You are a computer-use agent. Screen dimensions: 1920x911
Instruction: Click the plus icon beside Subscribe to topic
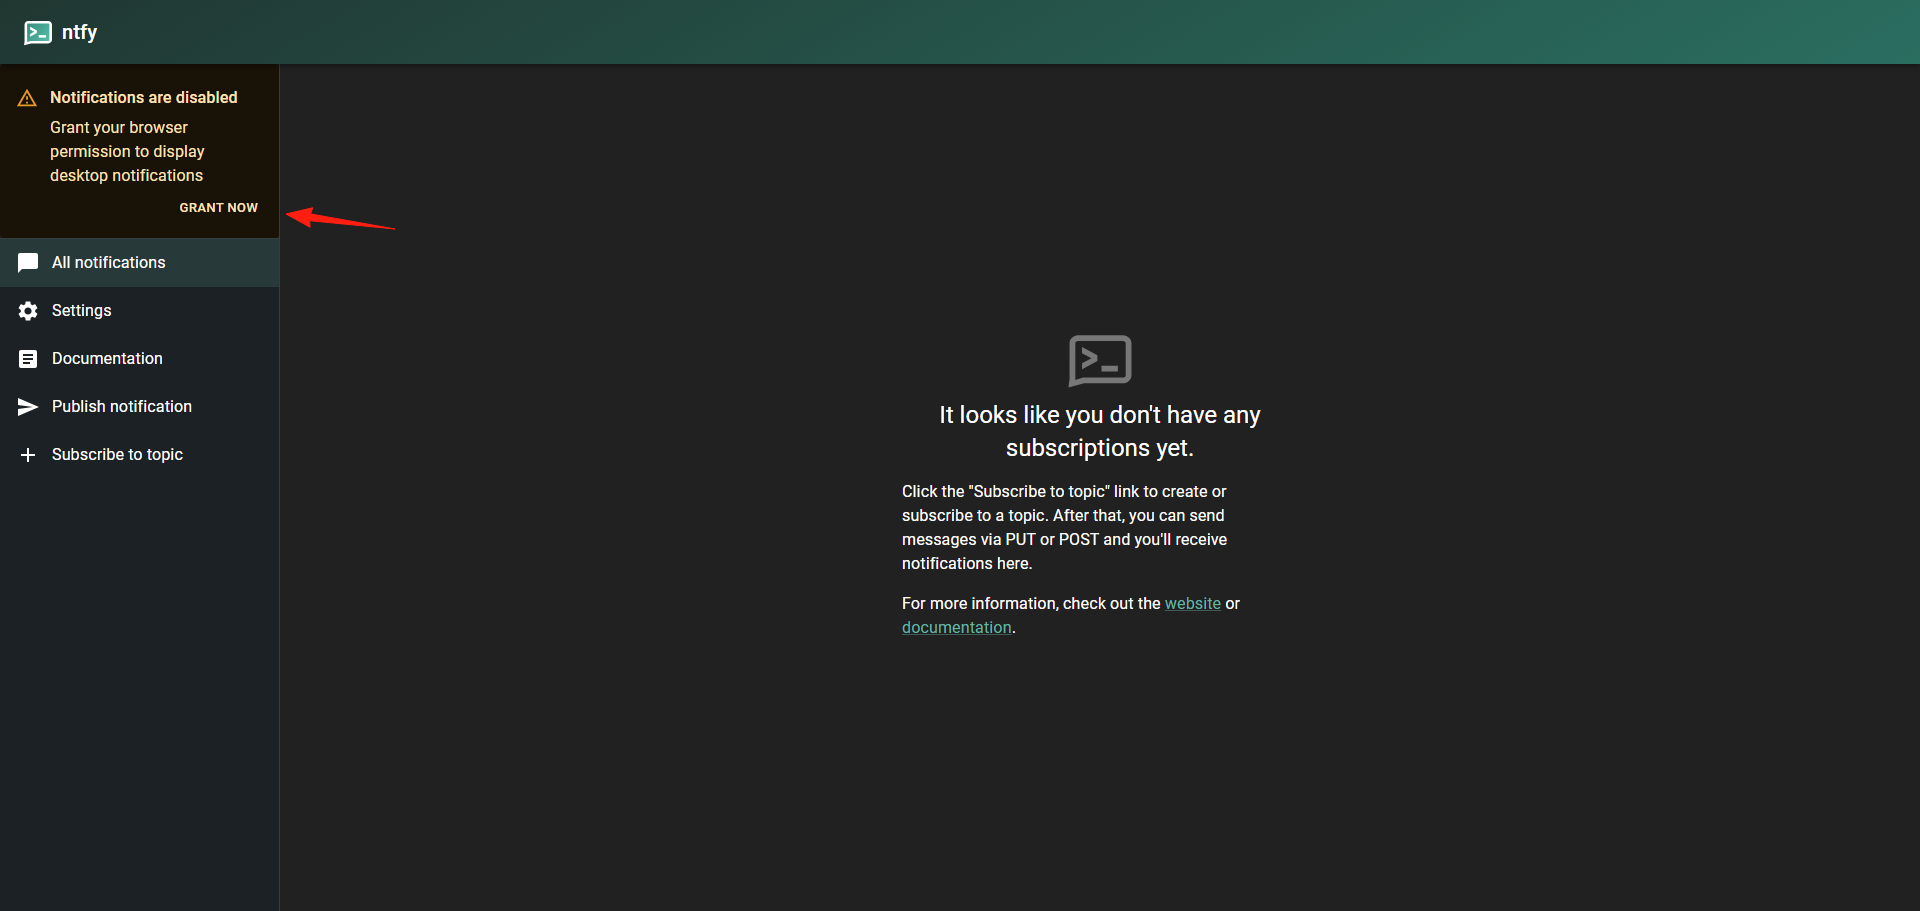(x=28, y=455)
